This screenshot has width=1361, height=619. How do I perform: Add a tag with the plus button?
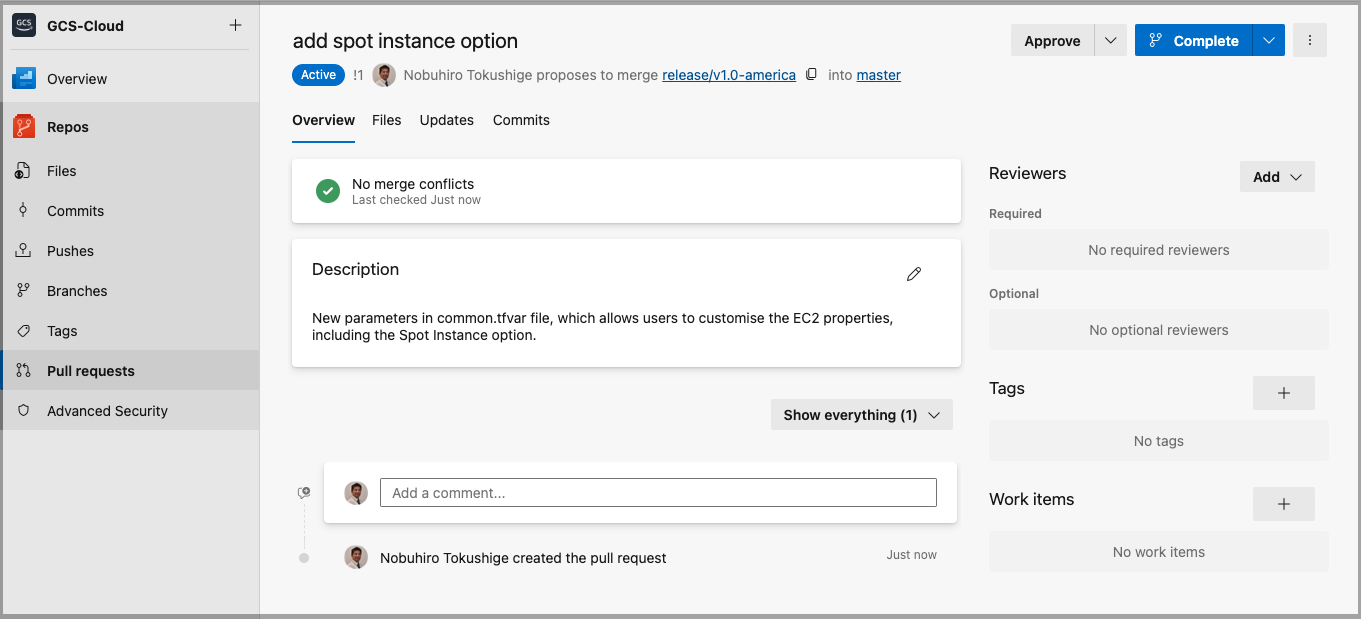click(1283, 393)
